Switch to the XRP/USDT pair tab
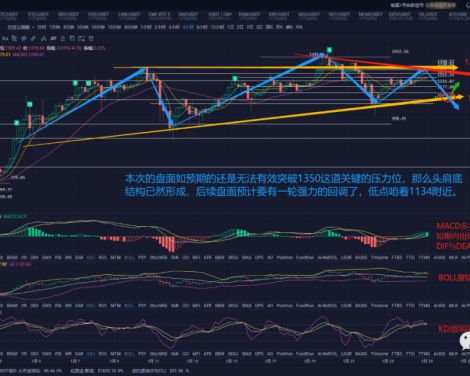Screen dimensions: 470x376 [279, 15]
